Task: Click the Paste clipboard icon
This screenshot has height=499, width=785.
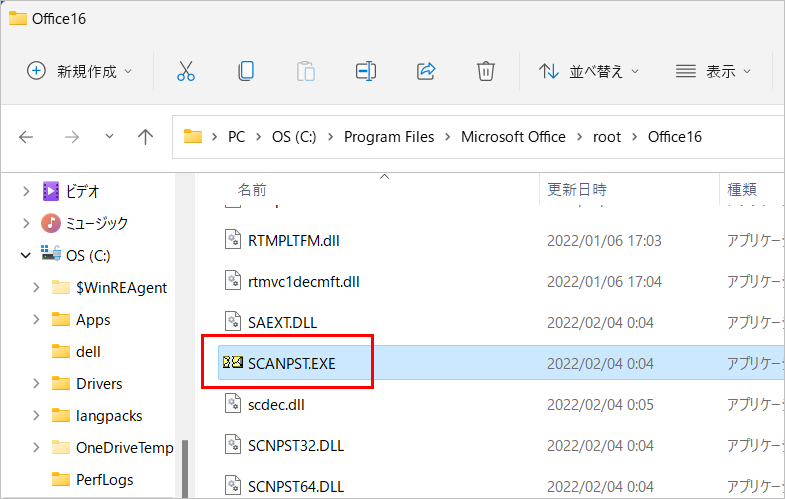Action: pos(305,71)
